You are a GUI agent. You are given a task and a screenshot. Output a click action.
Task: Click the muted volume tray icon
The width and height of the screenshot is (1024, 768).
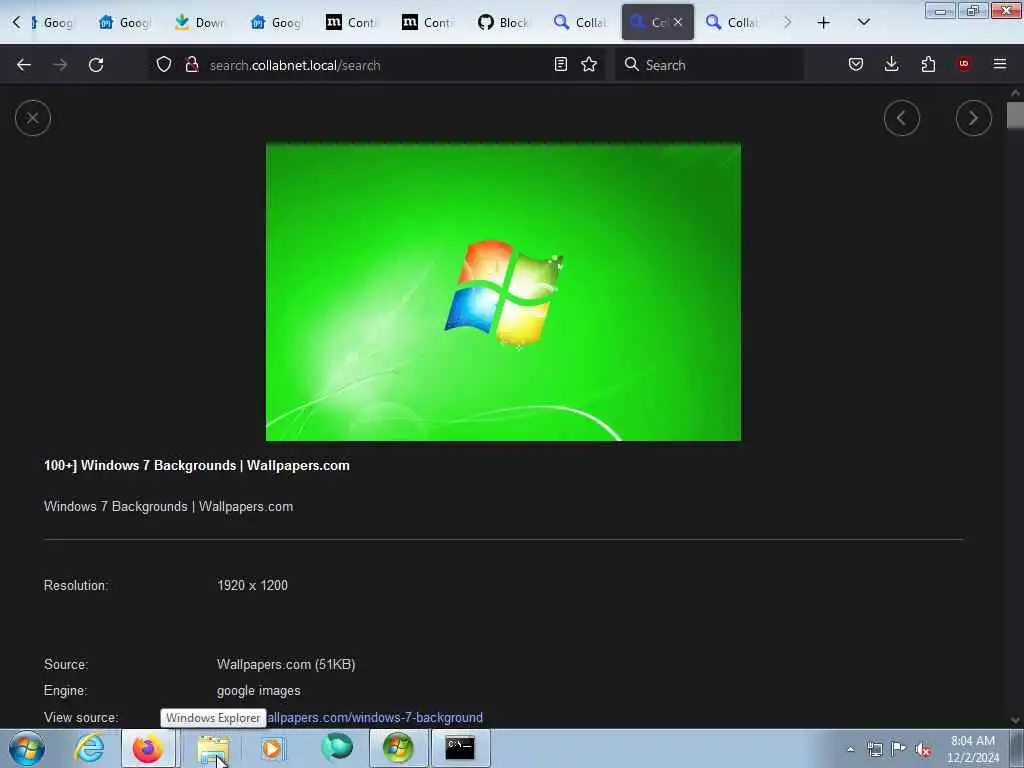[x=923, y=749]
